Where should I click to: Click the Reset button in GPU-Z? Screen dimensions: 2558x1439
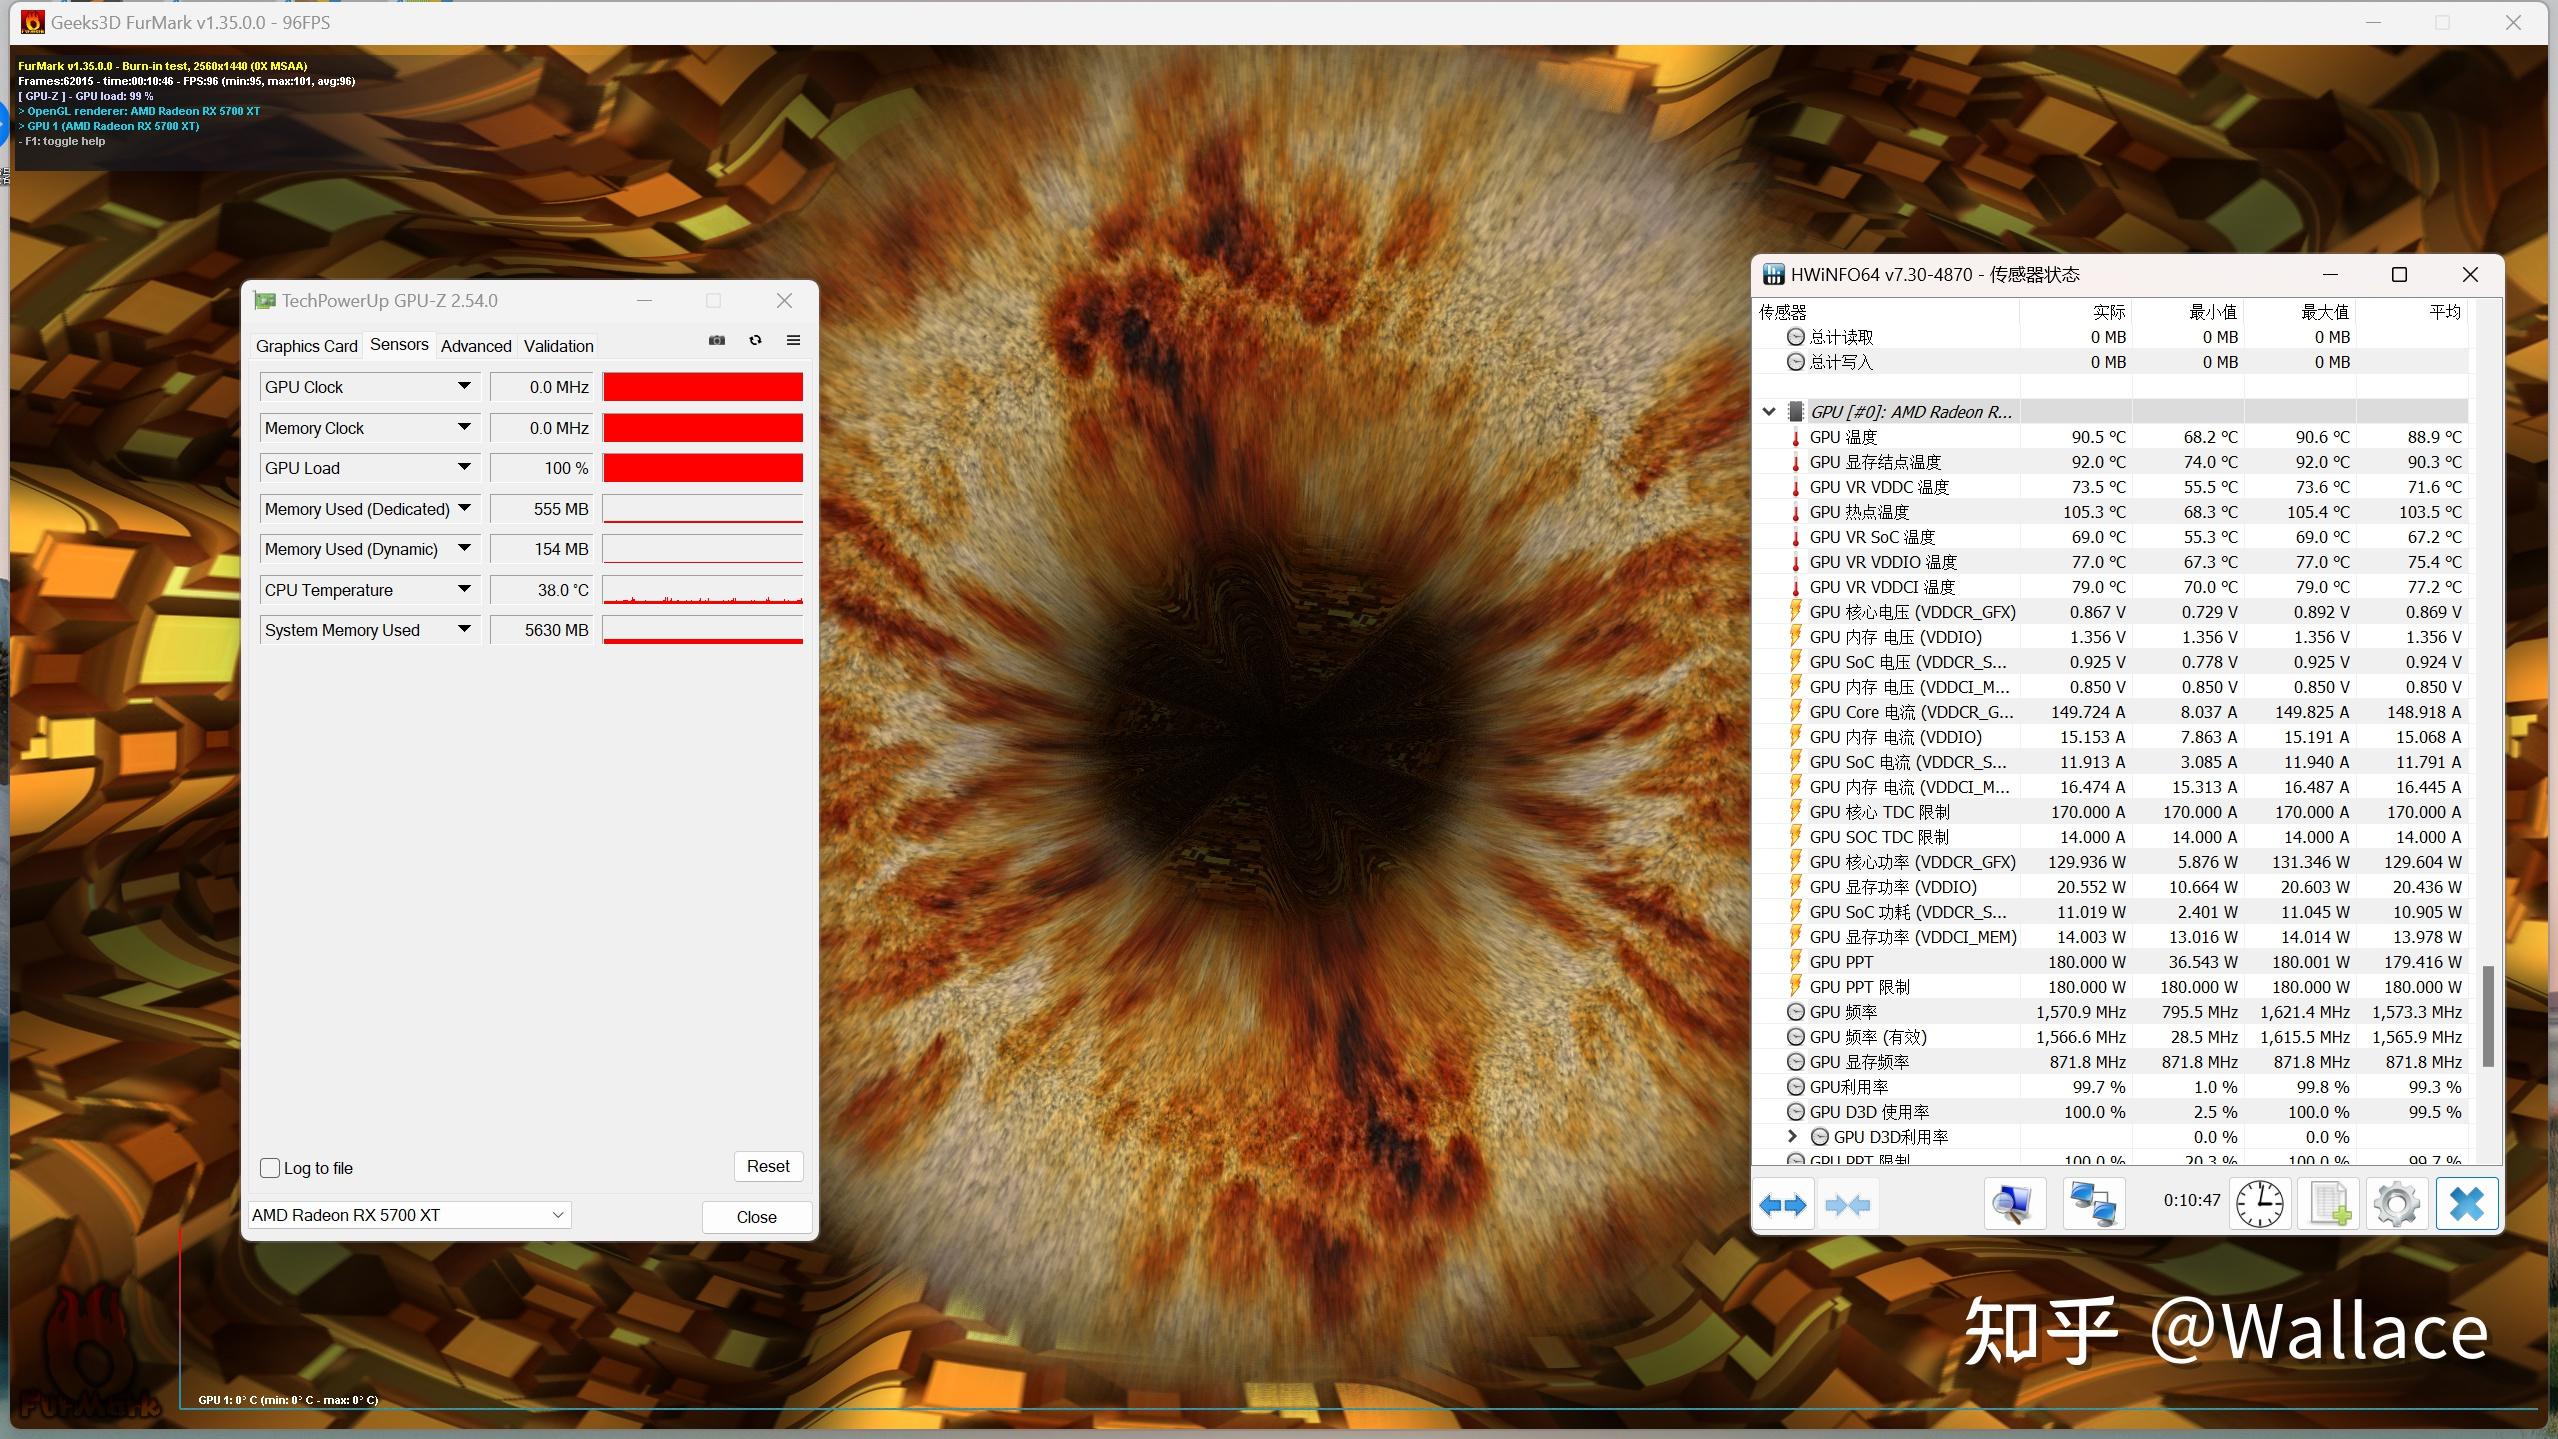[768, 1165]
